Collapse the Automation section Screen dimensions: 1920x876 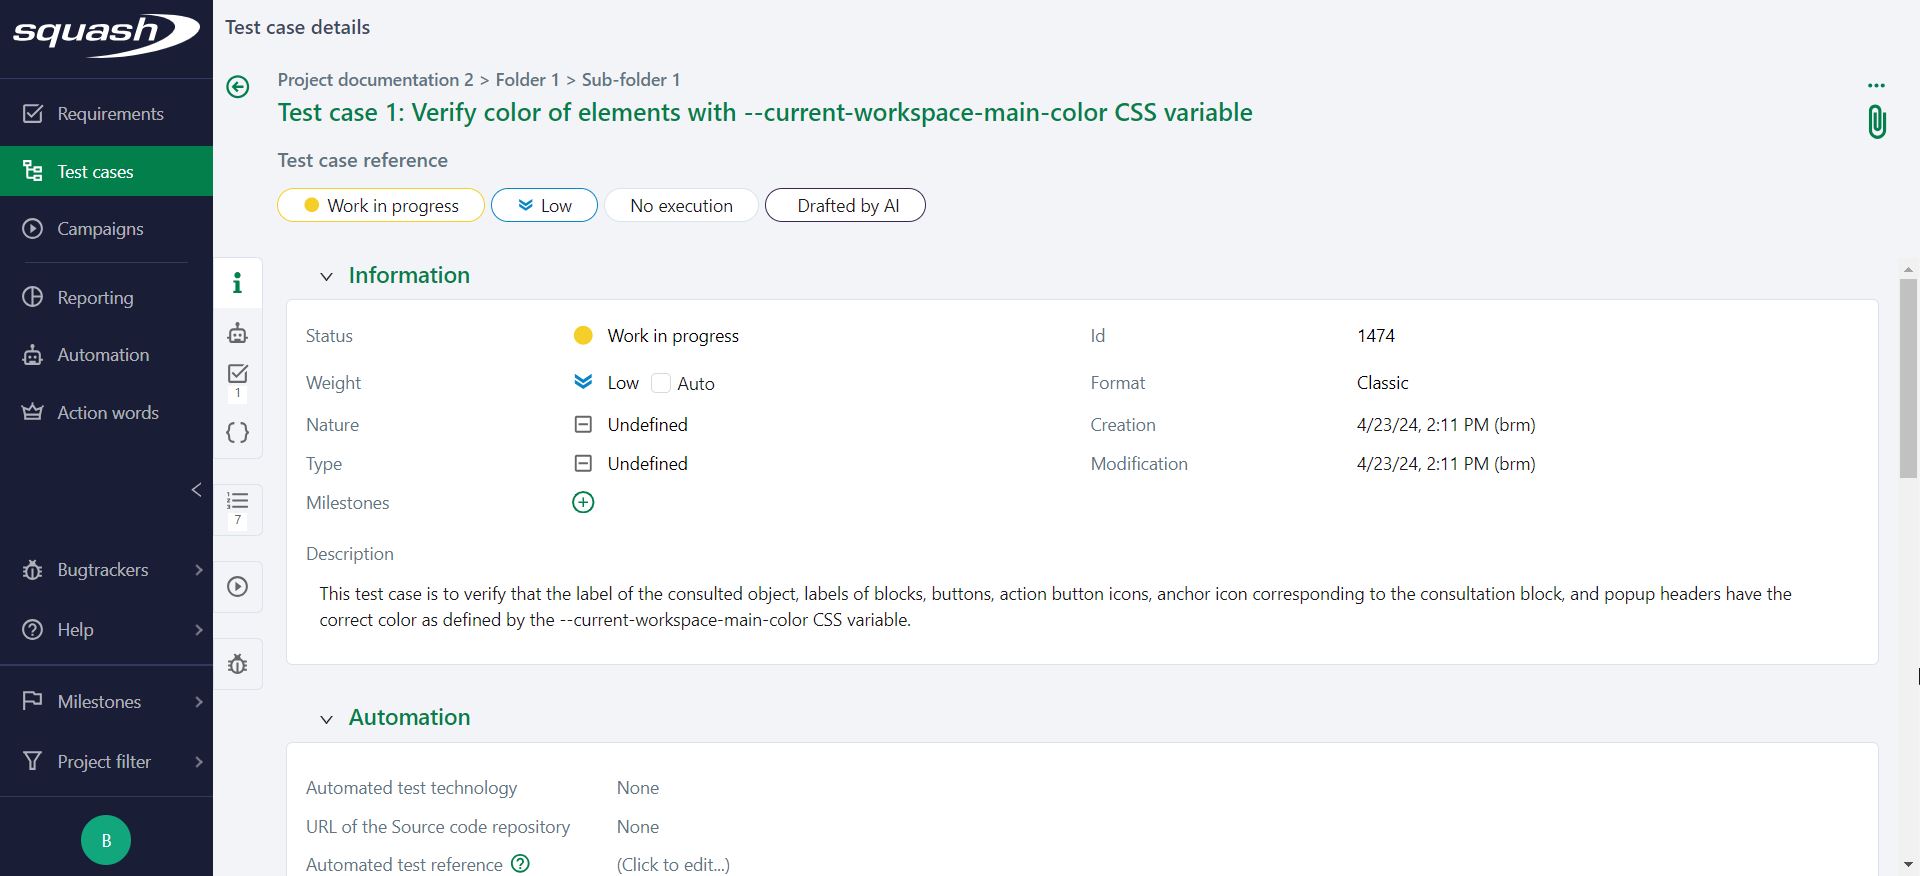point(326,719)
